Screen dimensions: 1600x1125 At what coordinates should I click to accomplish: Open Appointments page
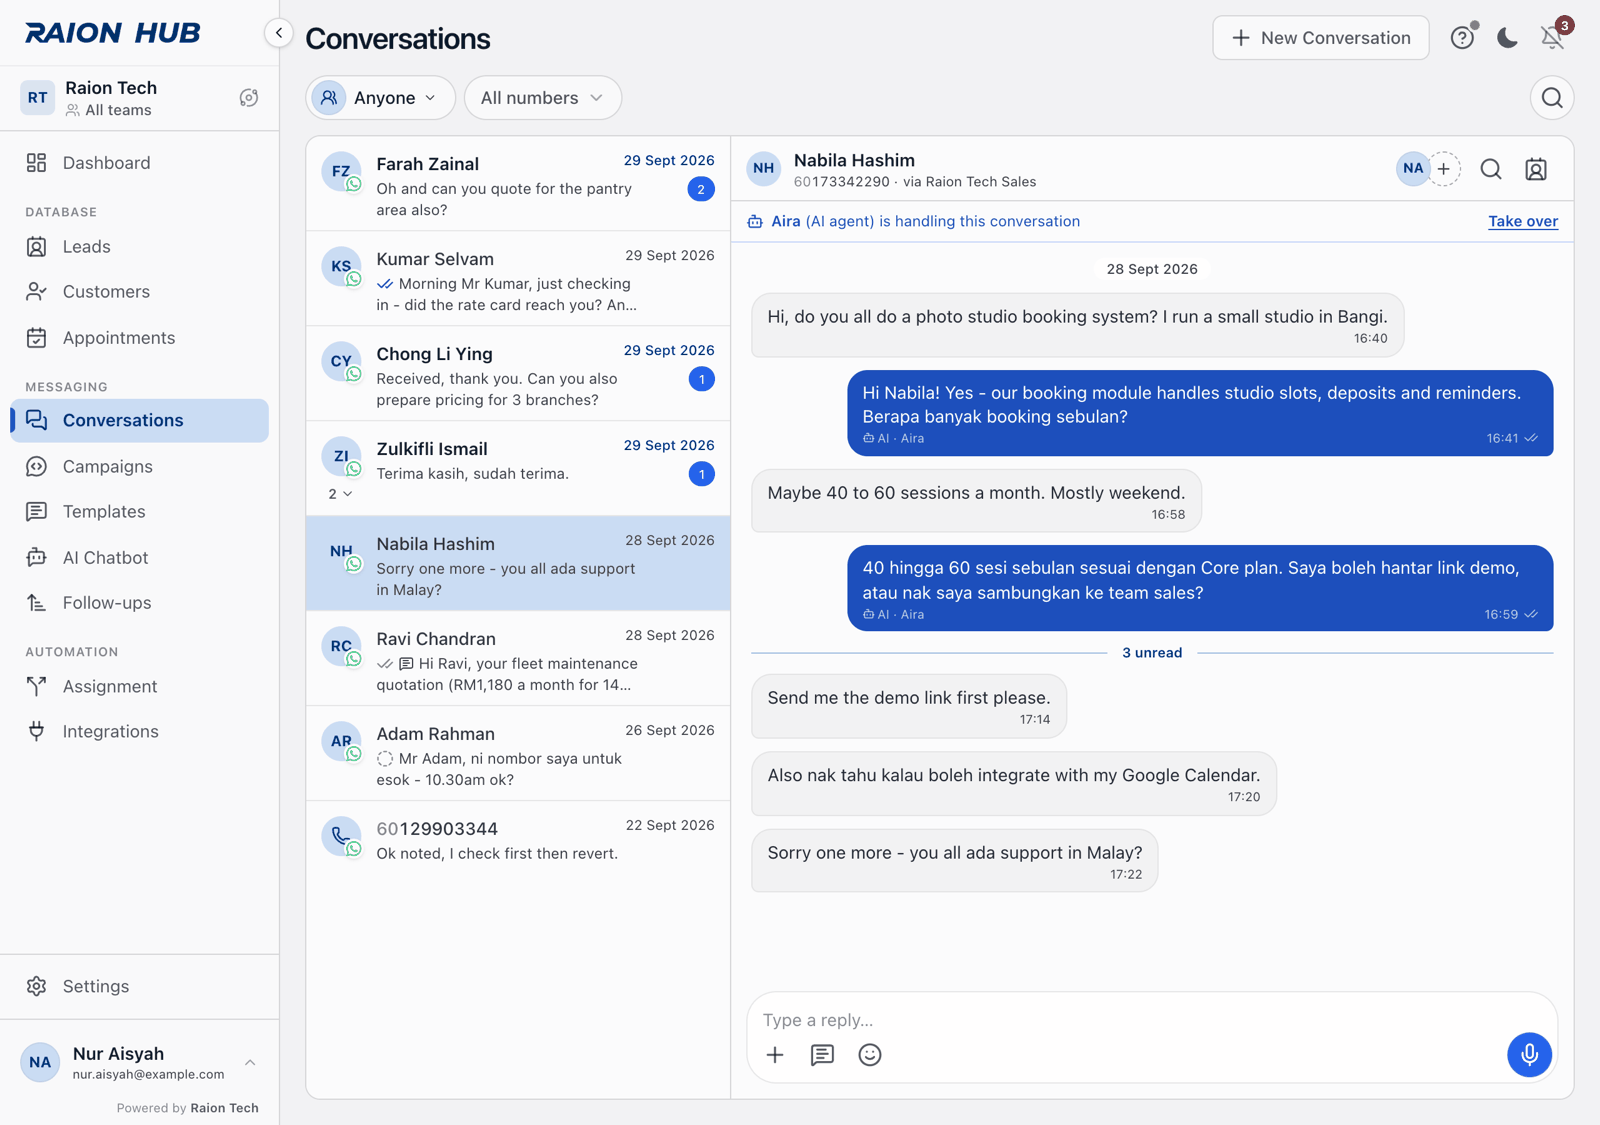[140, 338]
